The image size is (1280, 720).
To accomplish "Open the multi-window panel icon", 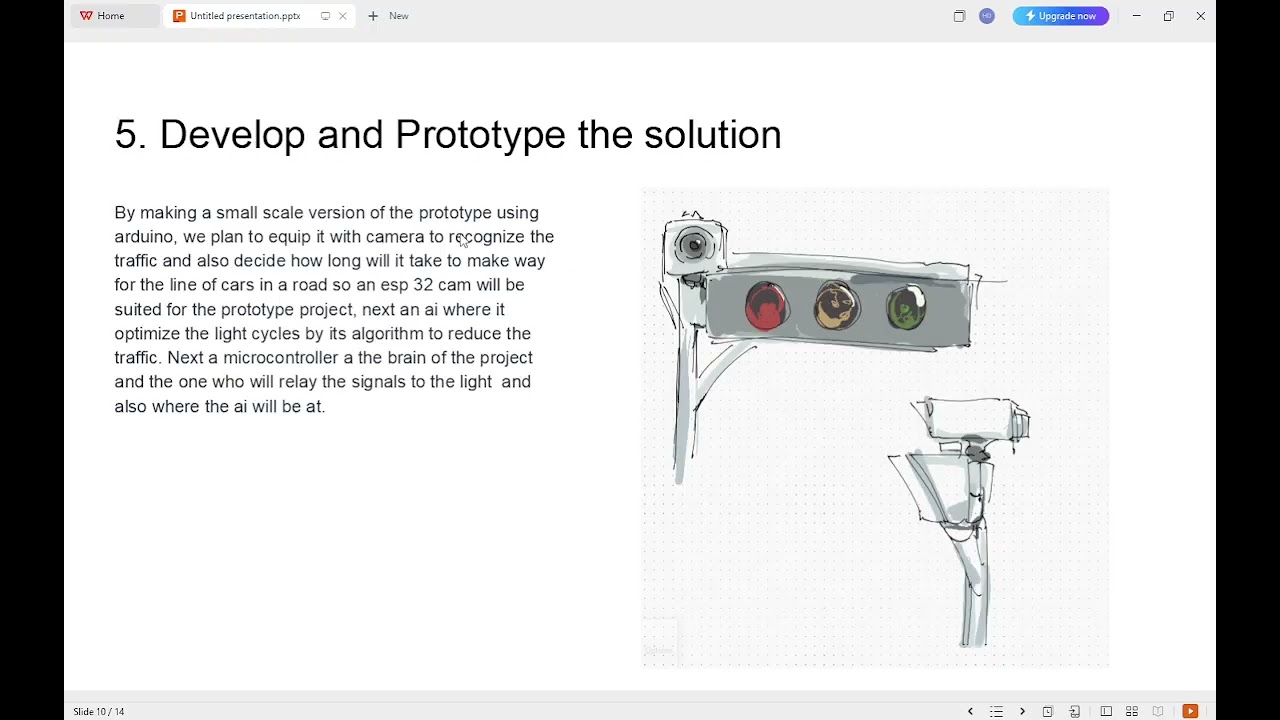I will point(959,16).
